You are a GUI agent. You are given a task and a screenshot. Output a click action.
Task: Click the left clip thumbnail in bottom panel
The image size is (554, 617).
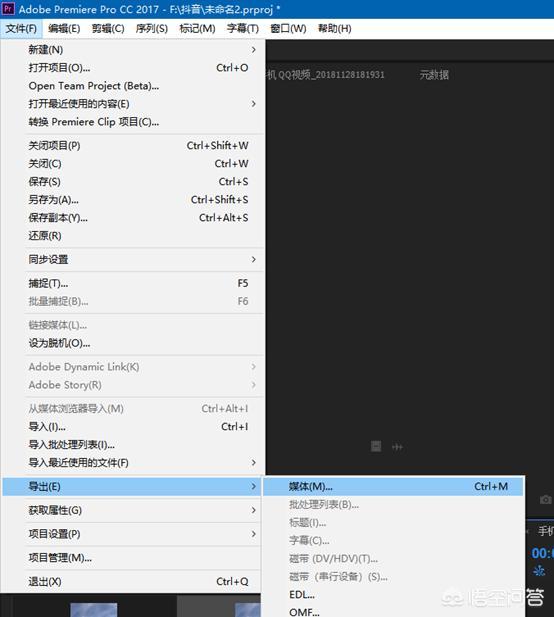[x=94, y=610]
